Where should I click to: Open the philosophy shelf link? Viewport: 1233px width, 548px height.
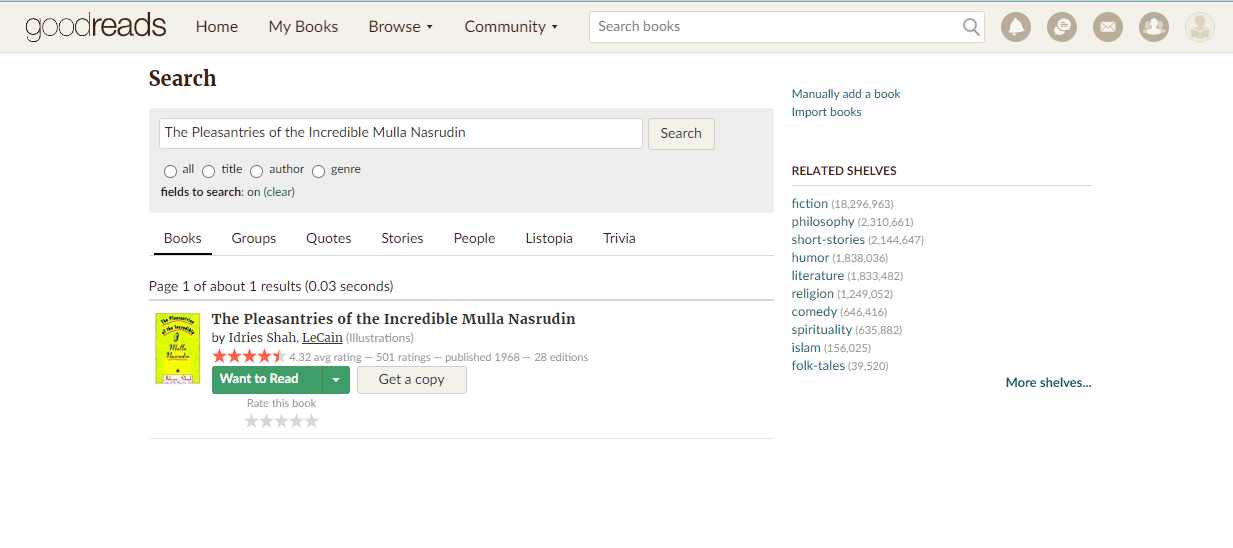pos(823,222)
